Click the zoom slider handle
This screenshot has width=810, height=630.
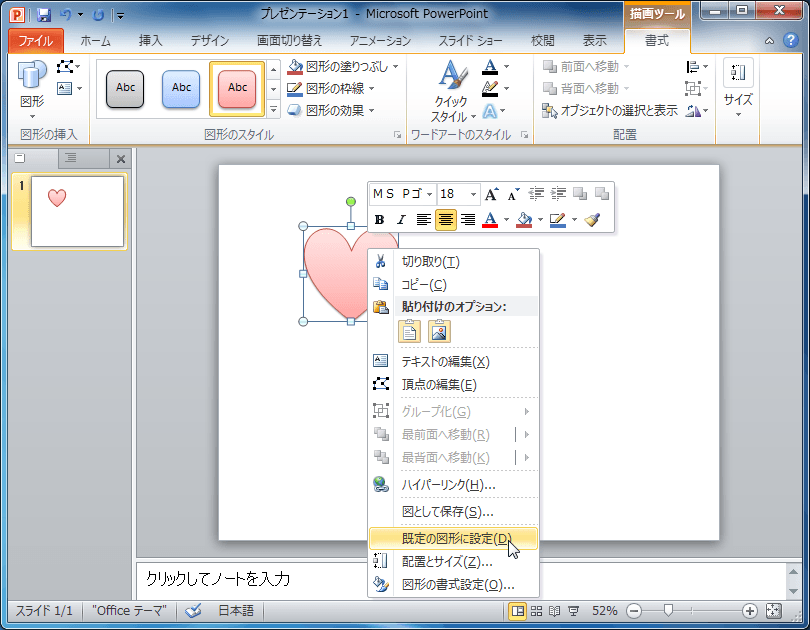[668, 611]
